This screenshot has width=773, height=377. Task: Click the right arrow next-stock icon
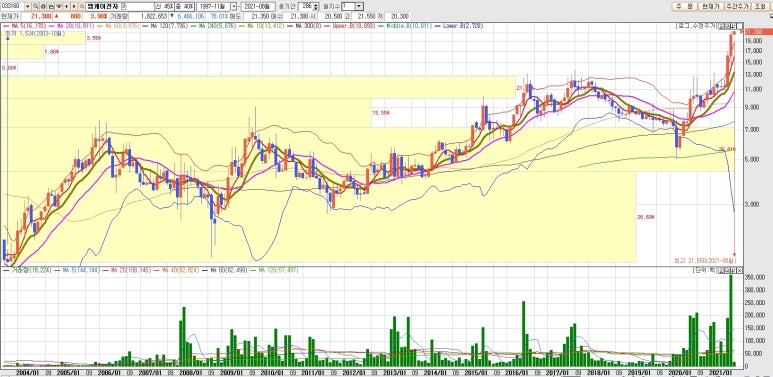[x=74, y=6]
